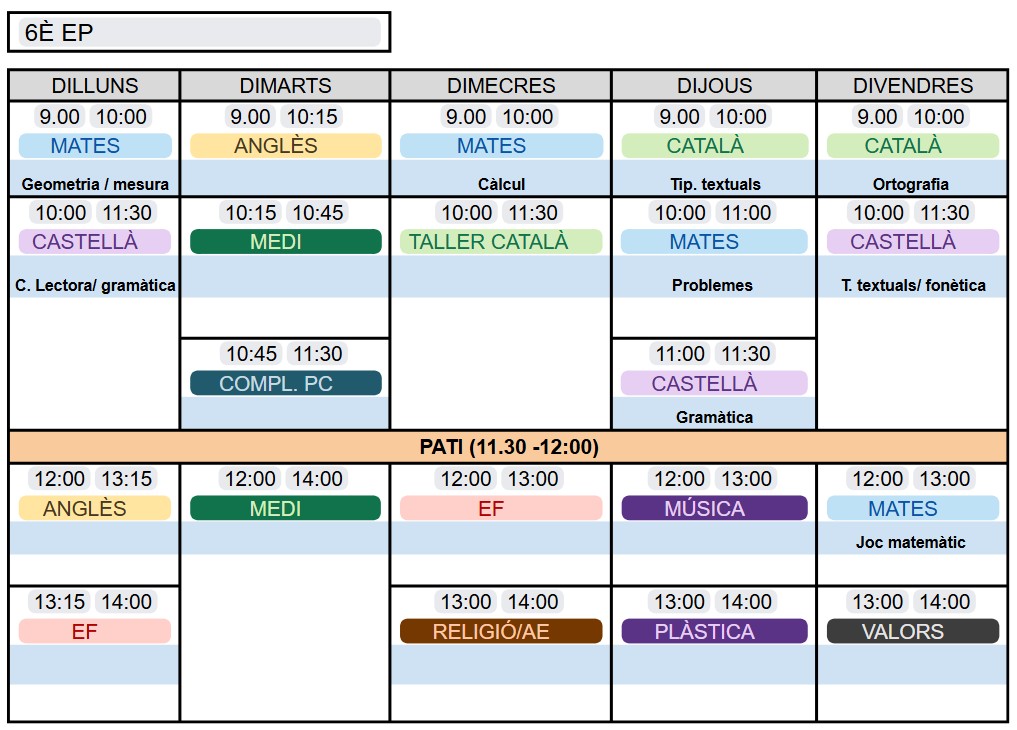Select the DIVENDRES column header
Viewport: 1017px width, 730px height.
click(912, 86)
